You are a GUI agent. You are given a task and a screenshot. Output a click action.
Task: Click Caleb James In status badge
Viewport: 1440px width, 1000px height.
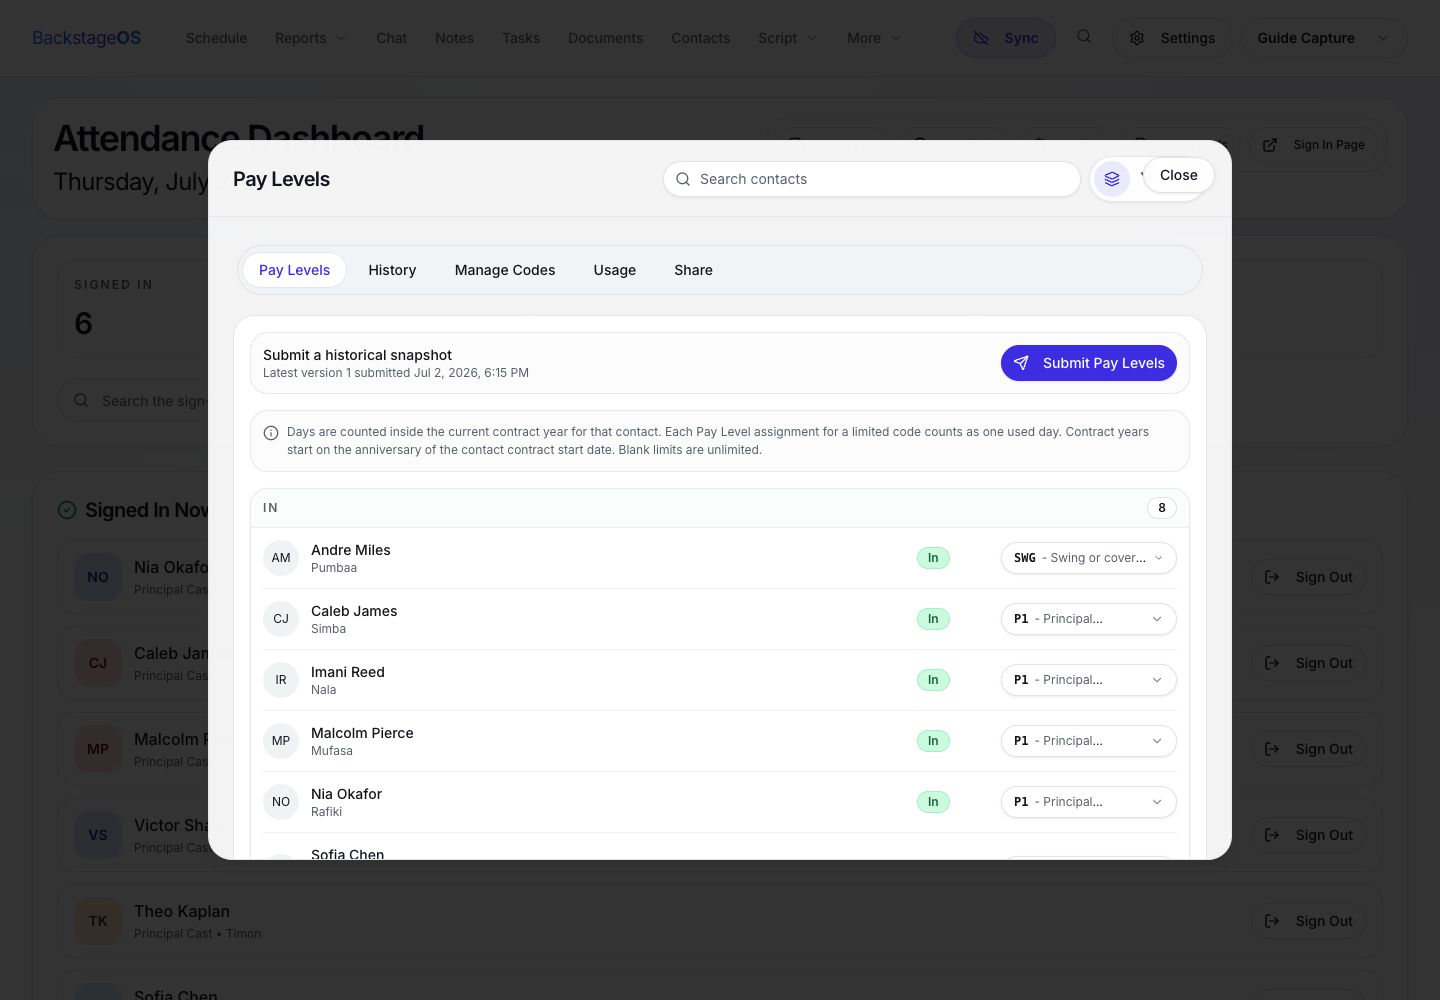tap(933, 619)
